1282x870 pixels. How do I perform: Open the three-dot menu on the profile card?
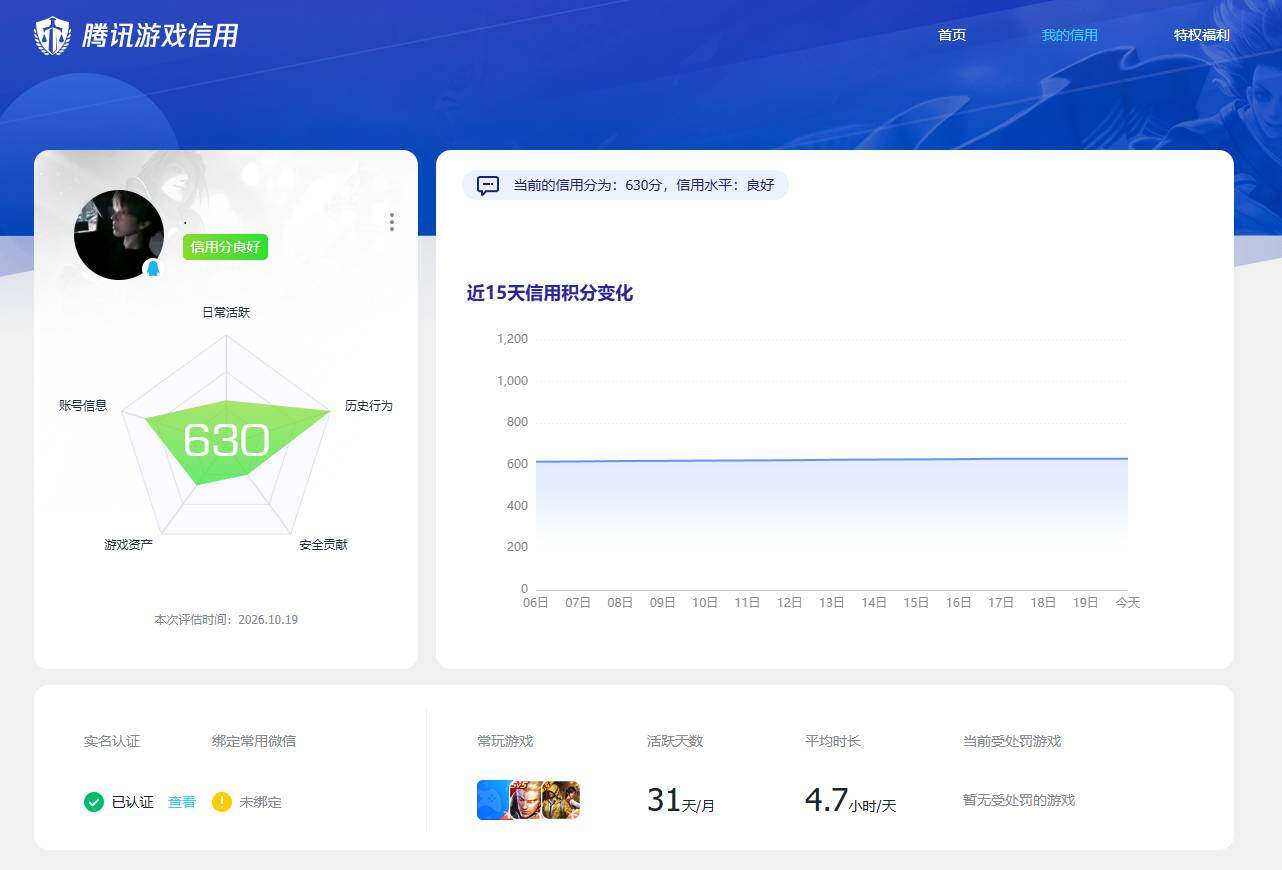point(392,222)
